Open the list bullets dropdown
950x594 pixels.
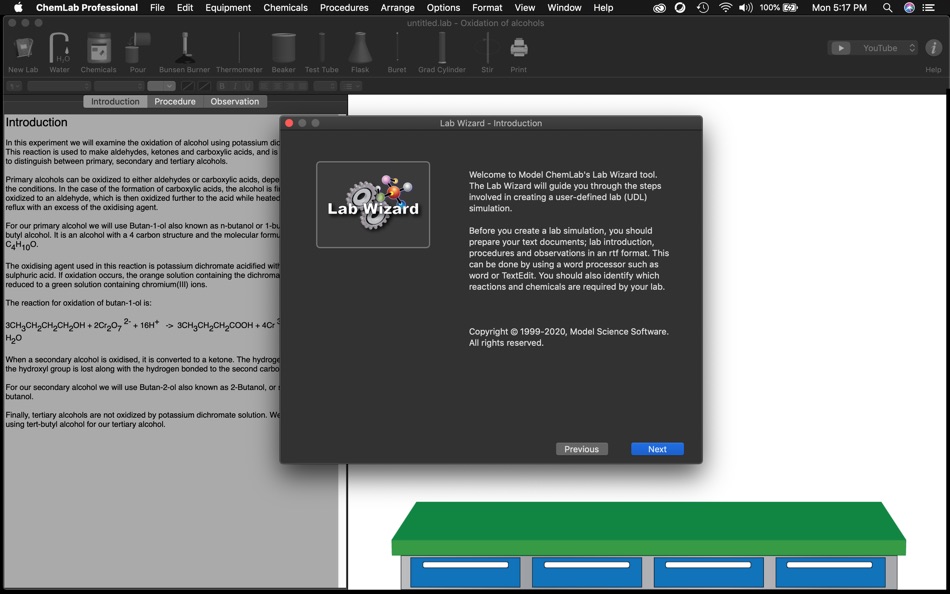(x=351, y=86)
